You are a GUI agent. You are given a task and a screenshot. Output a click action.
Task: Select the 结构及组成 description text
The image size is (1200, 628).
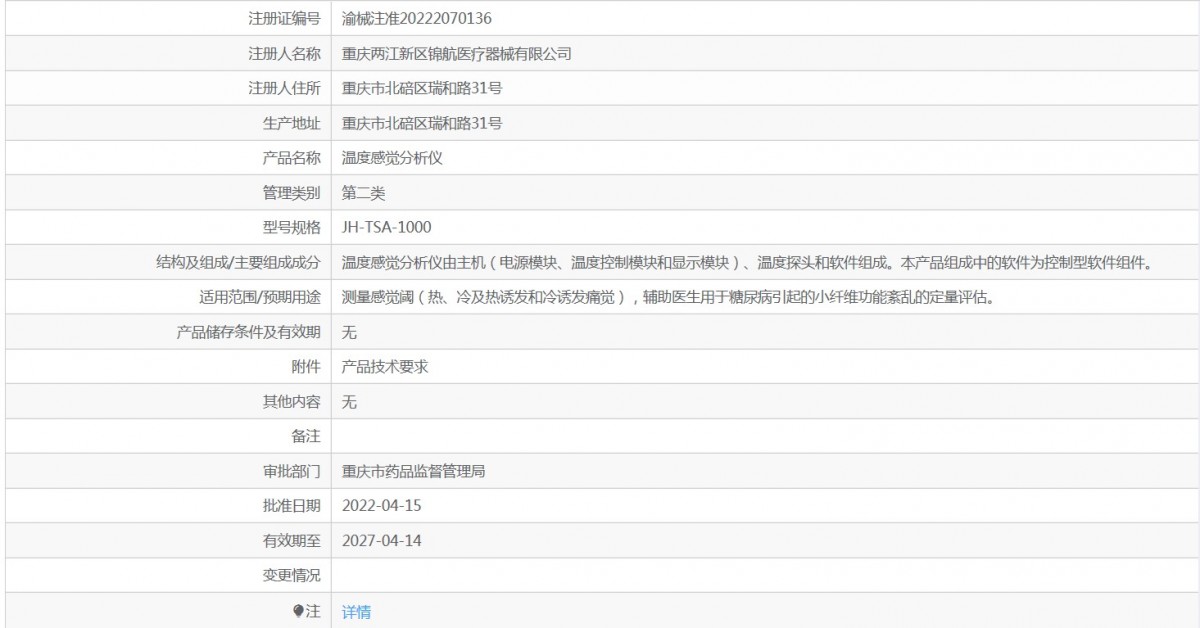[x=749, y=262]
